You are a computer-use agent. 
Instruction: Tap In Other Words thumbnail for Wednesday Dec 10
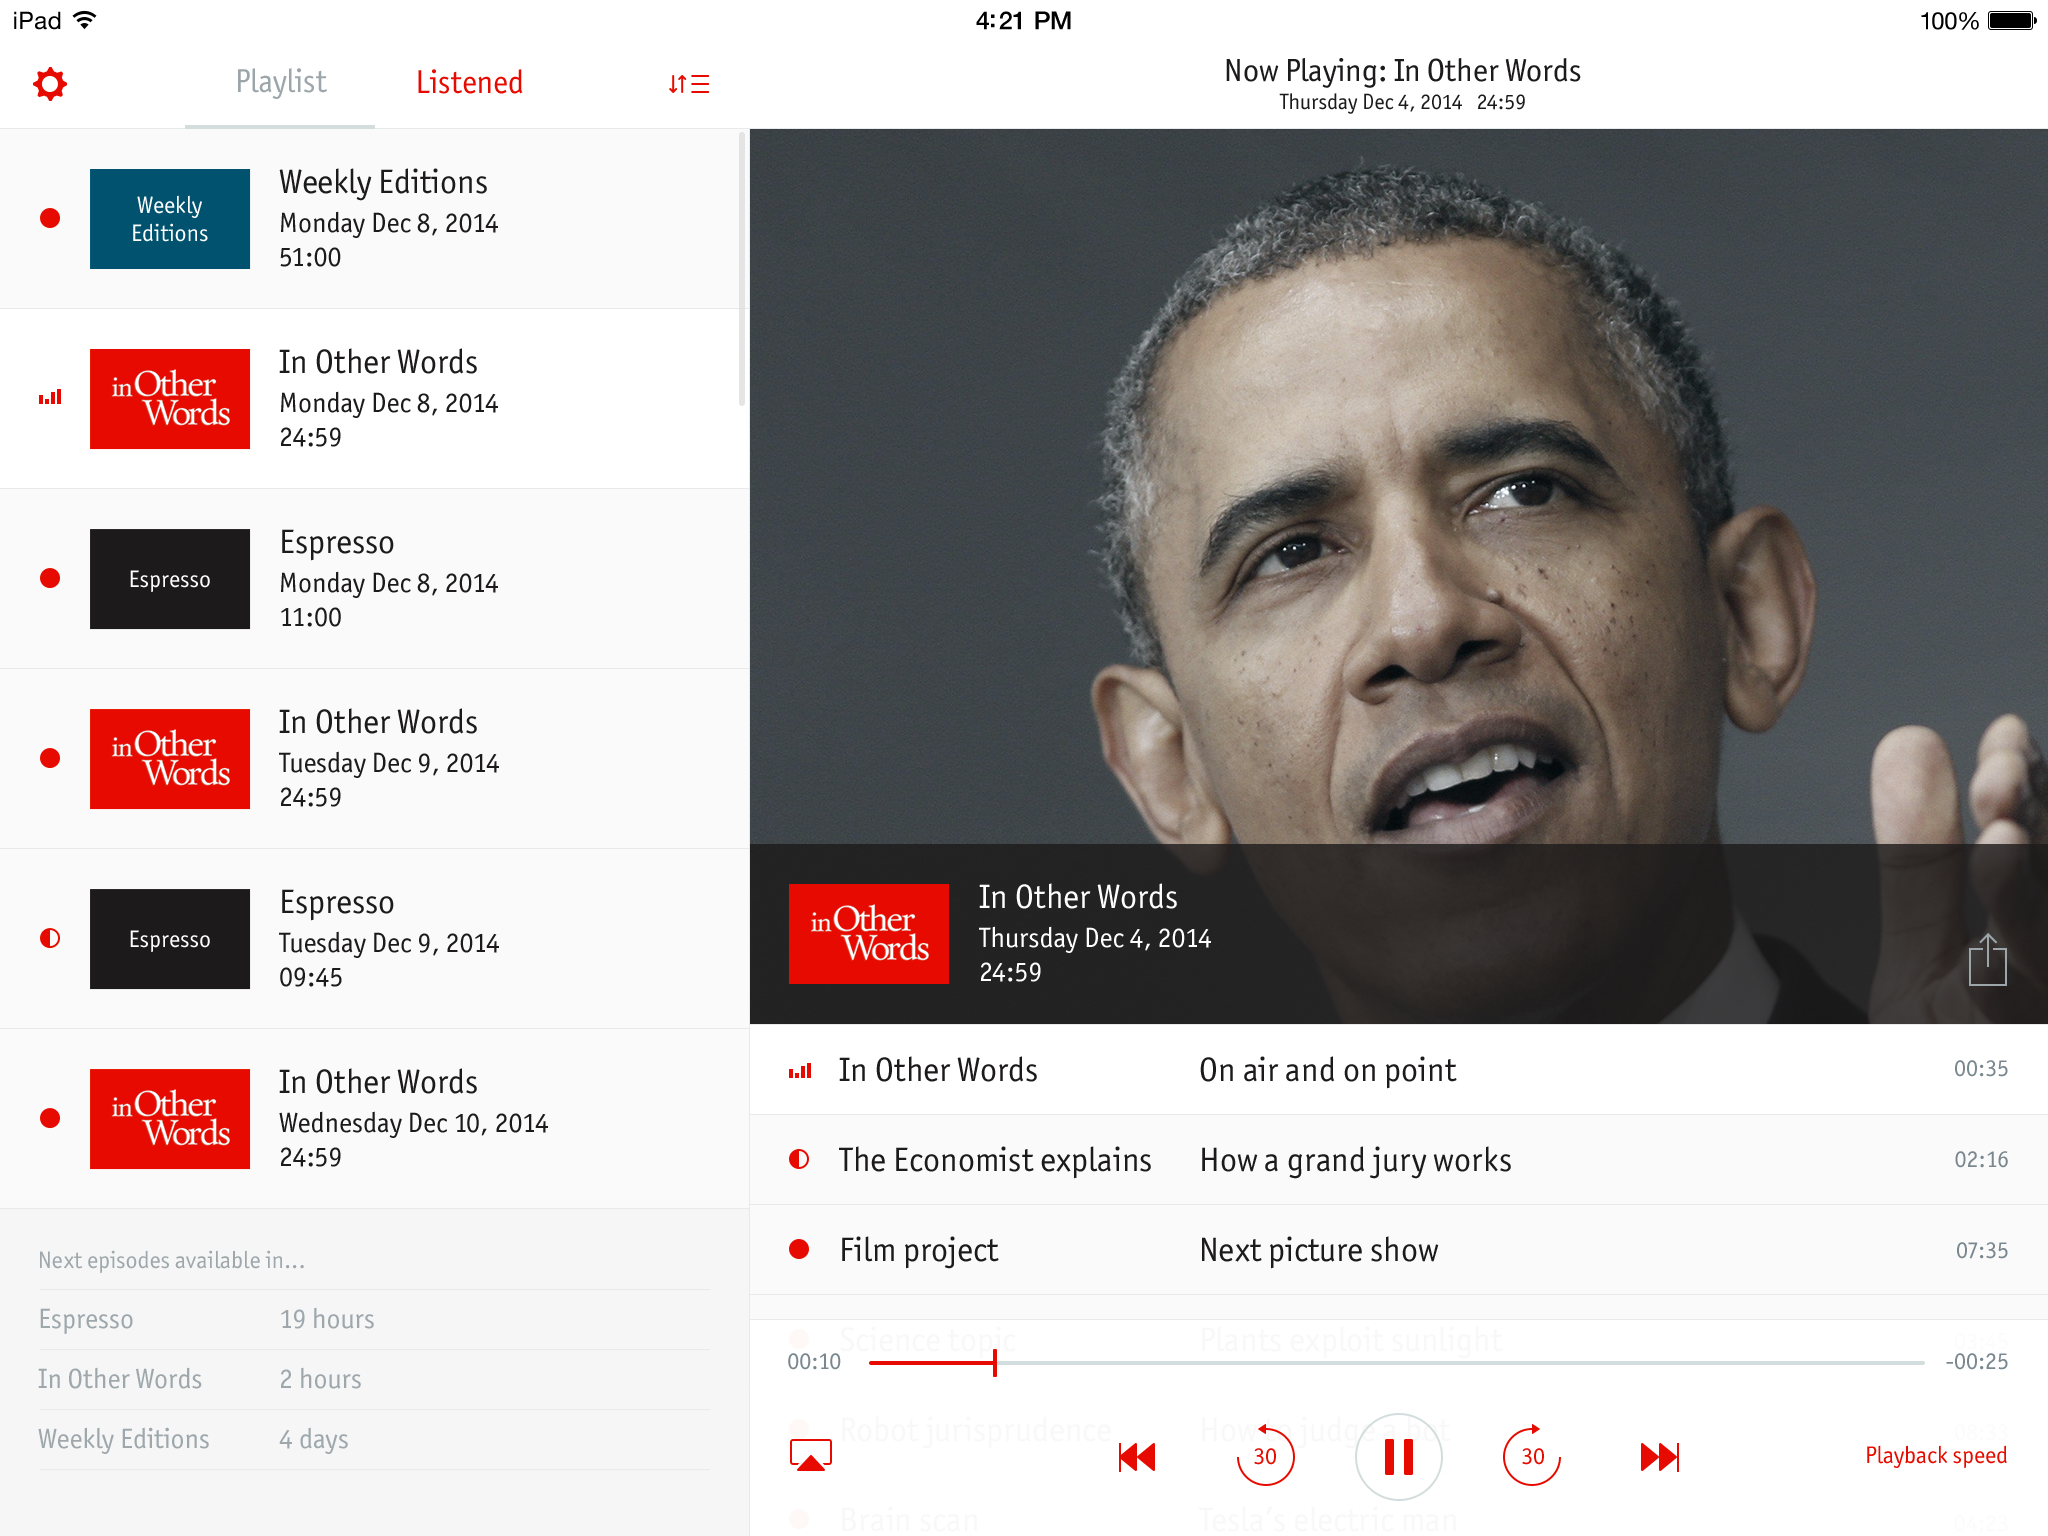170,1119
